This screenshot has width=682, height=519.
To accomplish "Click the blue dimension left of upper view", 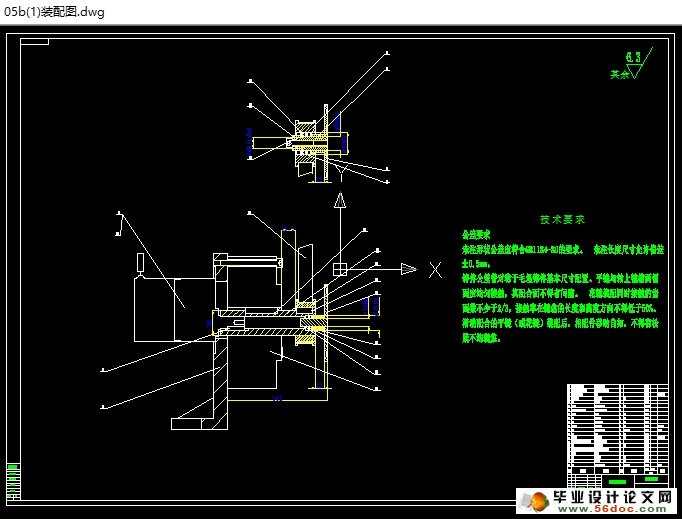I will (x=249, y=143).
